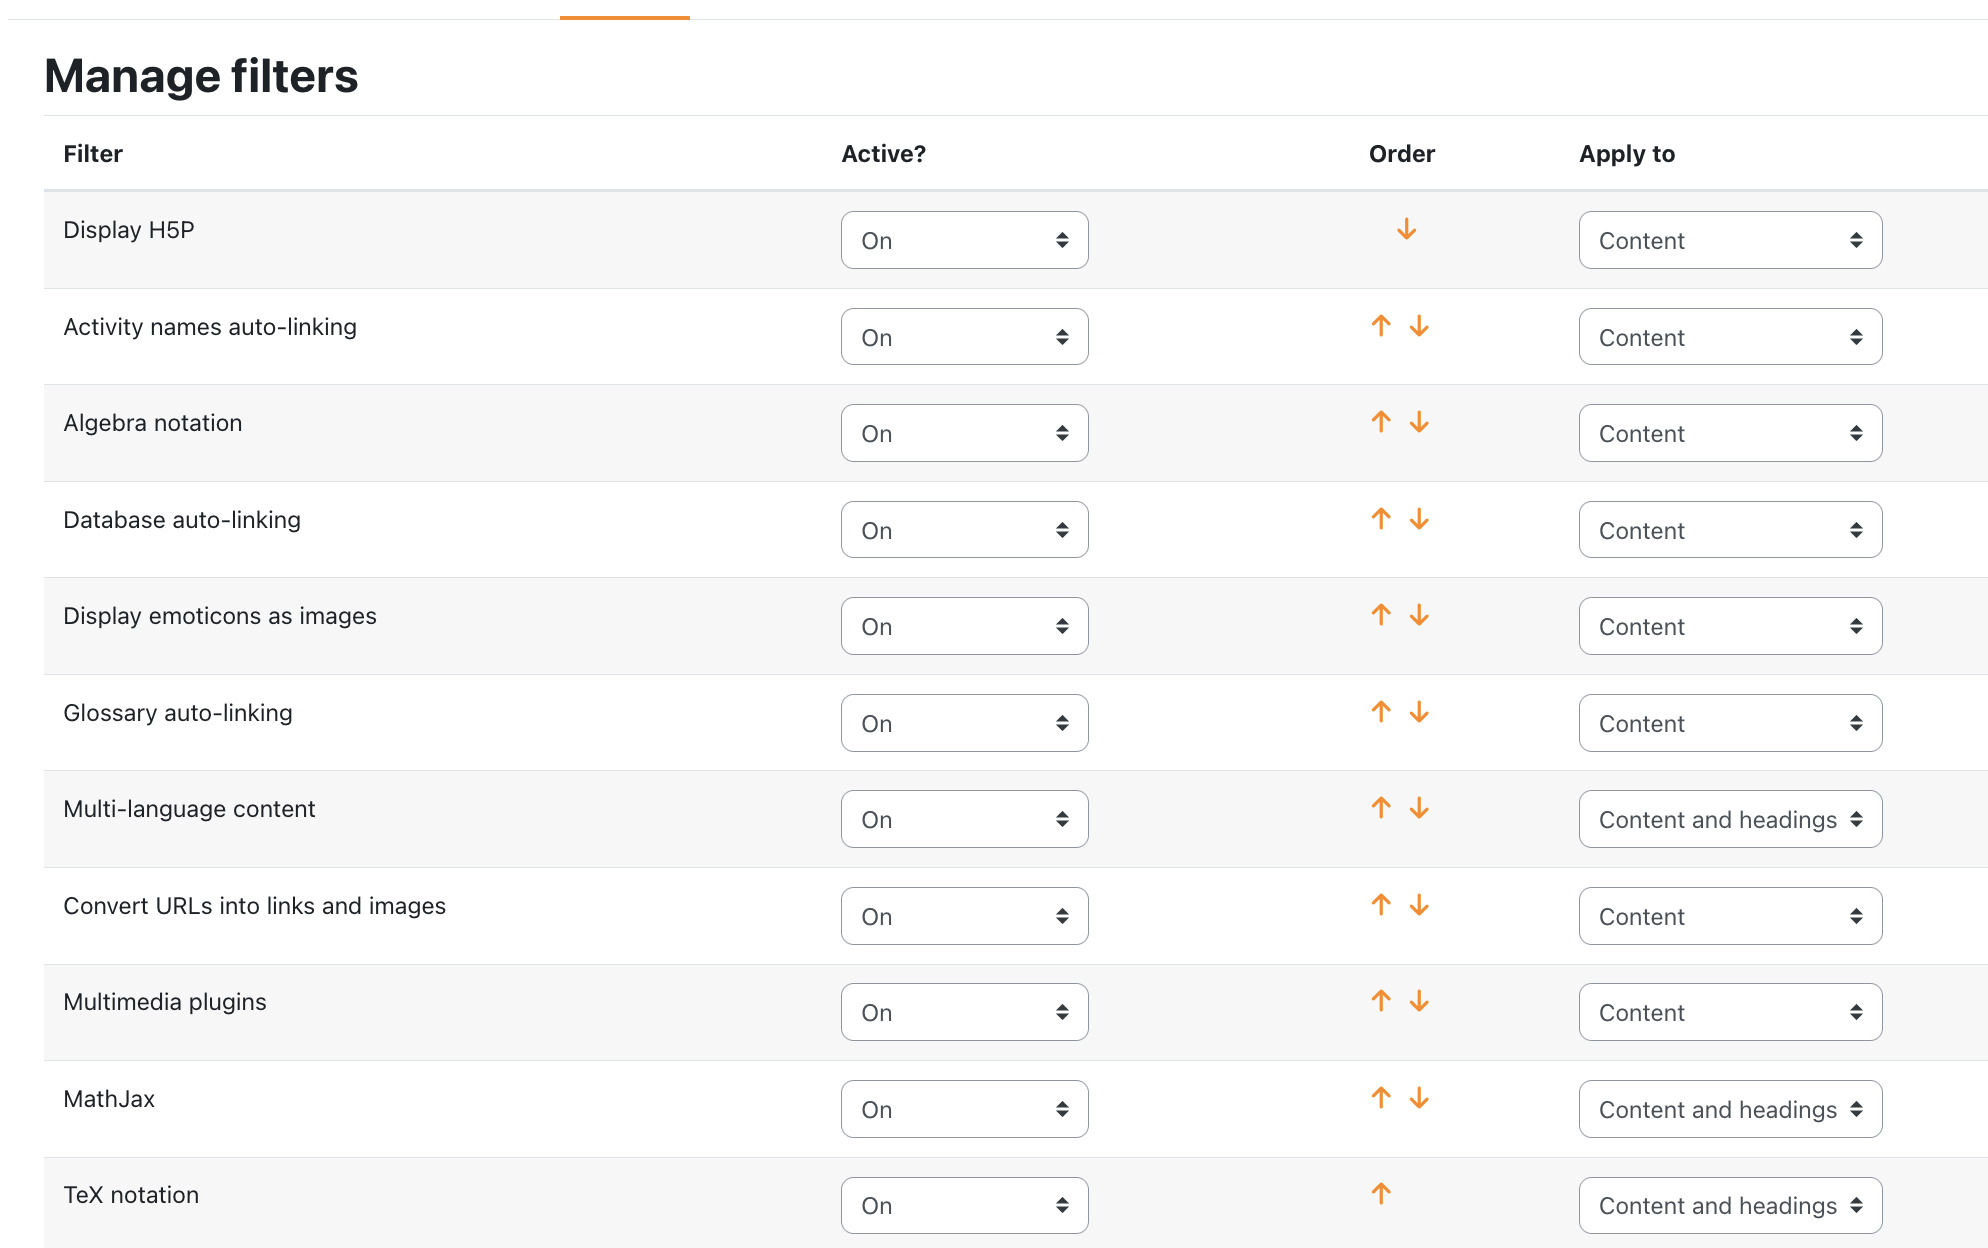
Task: Move TeX notation filter up
Action: coord(1381,1194)
